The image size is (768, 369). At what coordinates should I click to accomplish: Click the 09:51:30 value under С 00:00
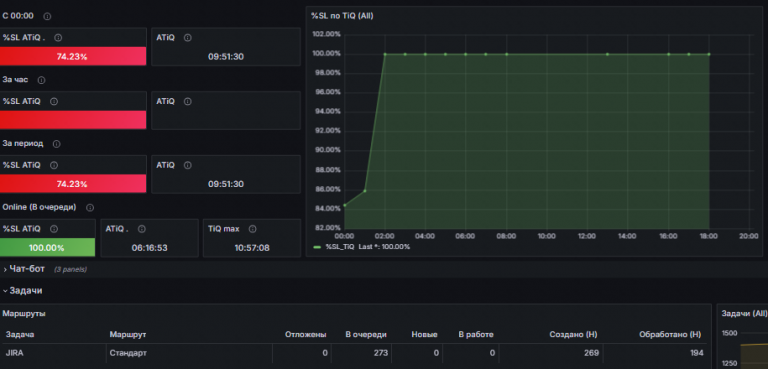[x=226, y=57]
